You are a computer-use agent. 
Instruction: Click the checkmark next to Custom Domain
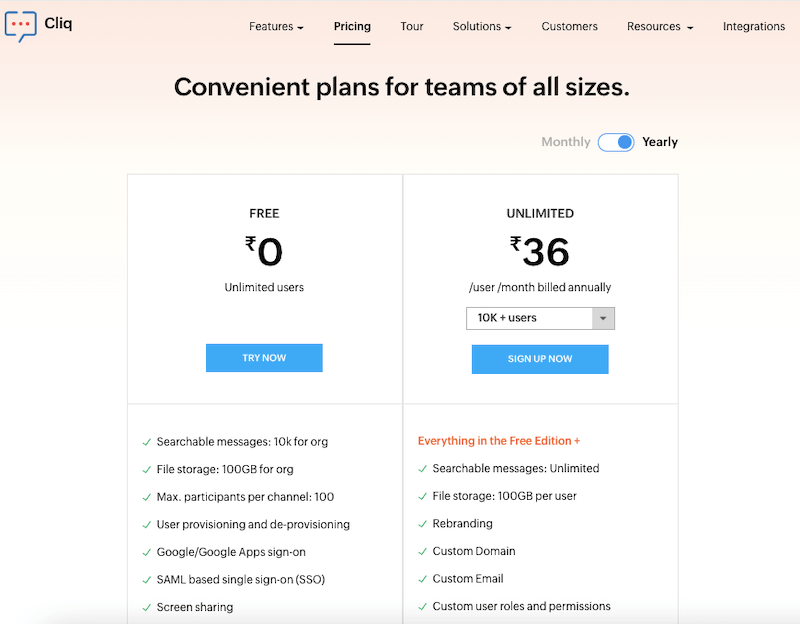coord(422,551)
